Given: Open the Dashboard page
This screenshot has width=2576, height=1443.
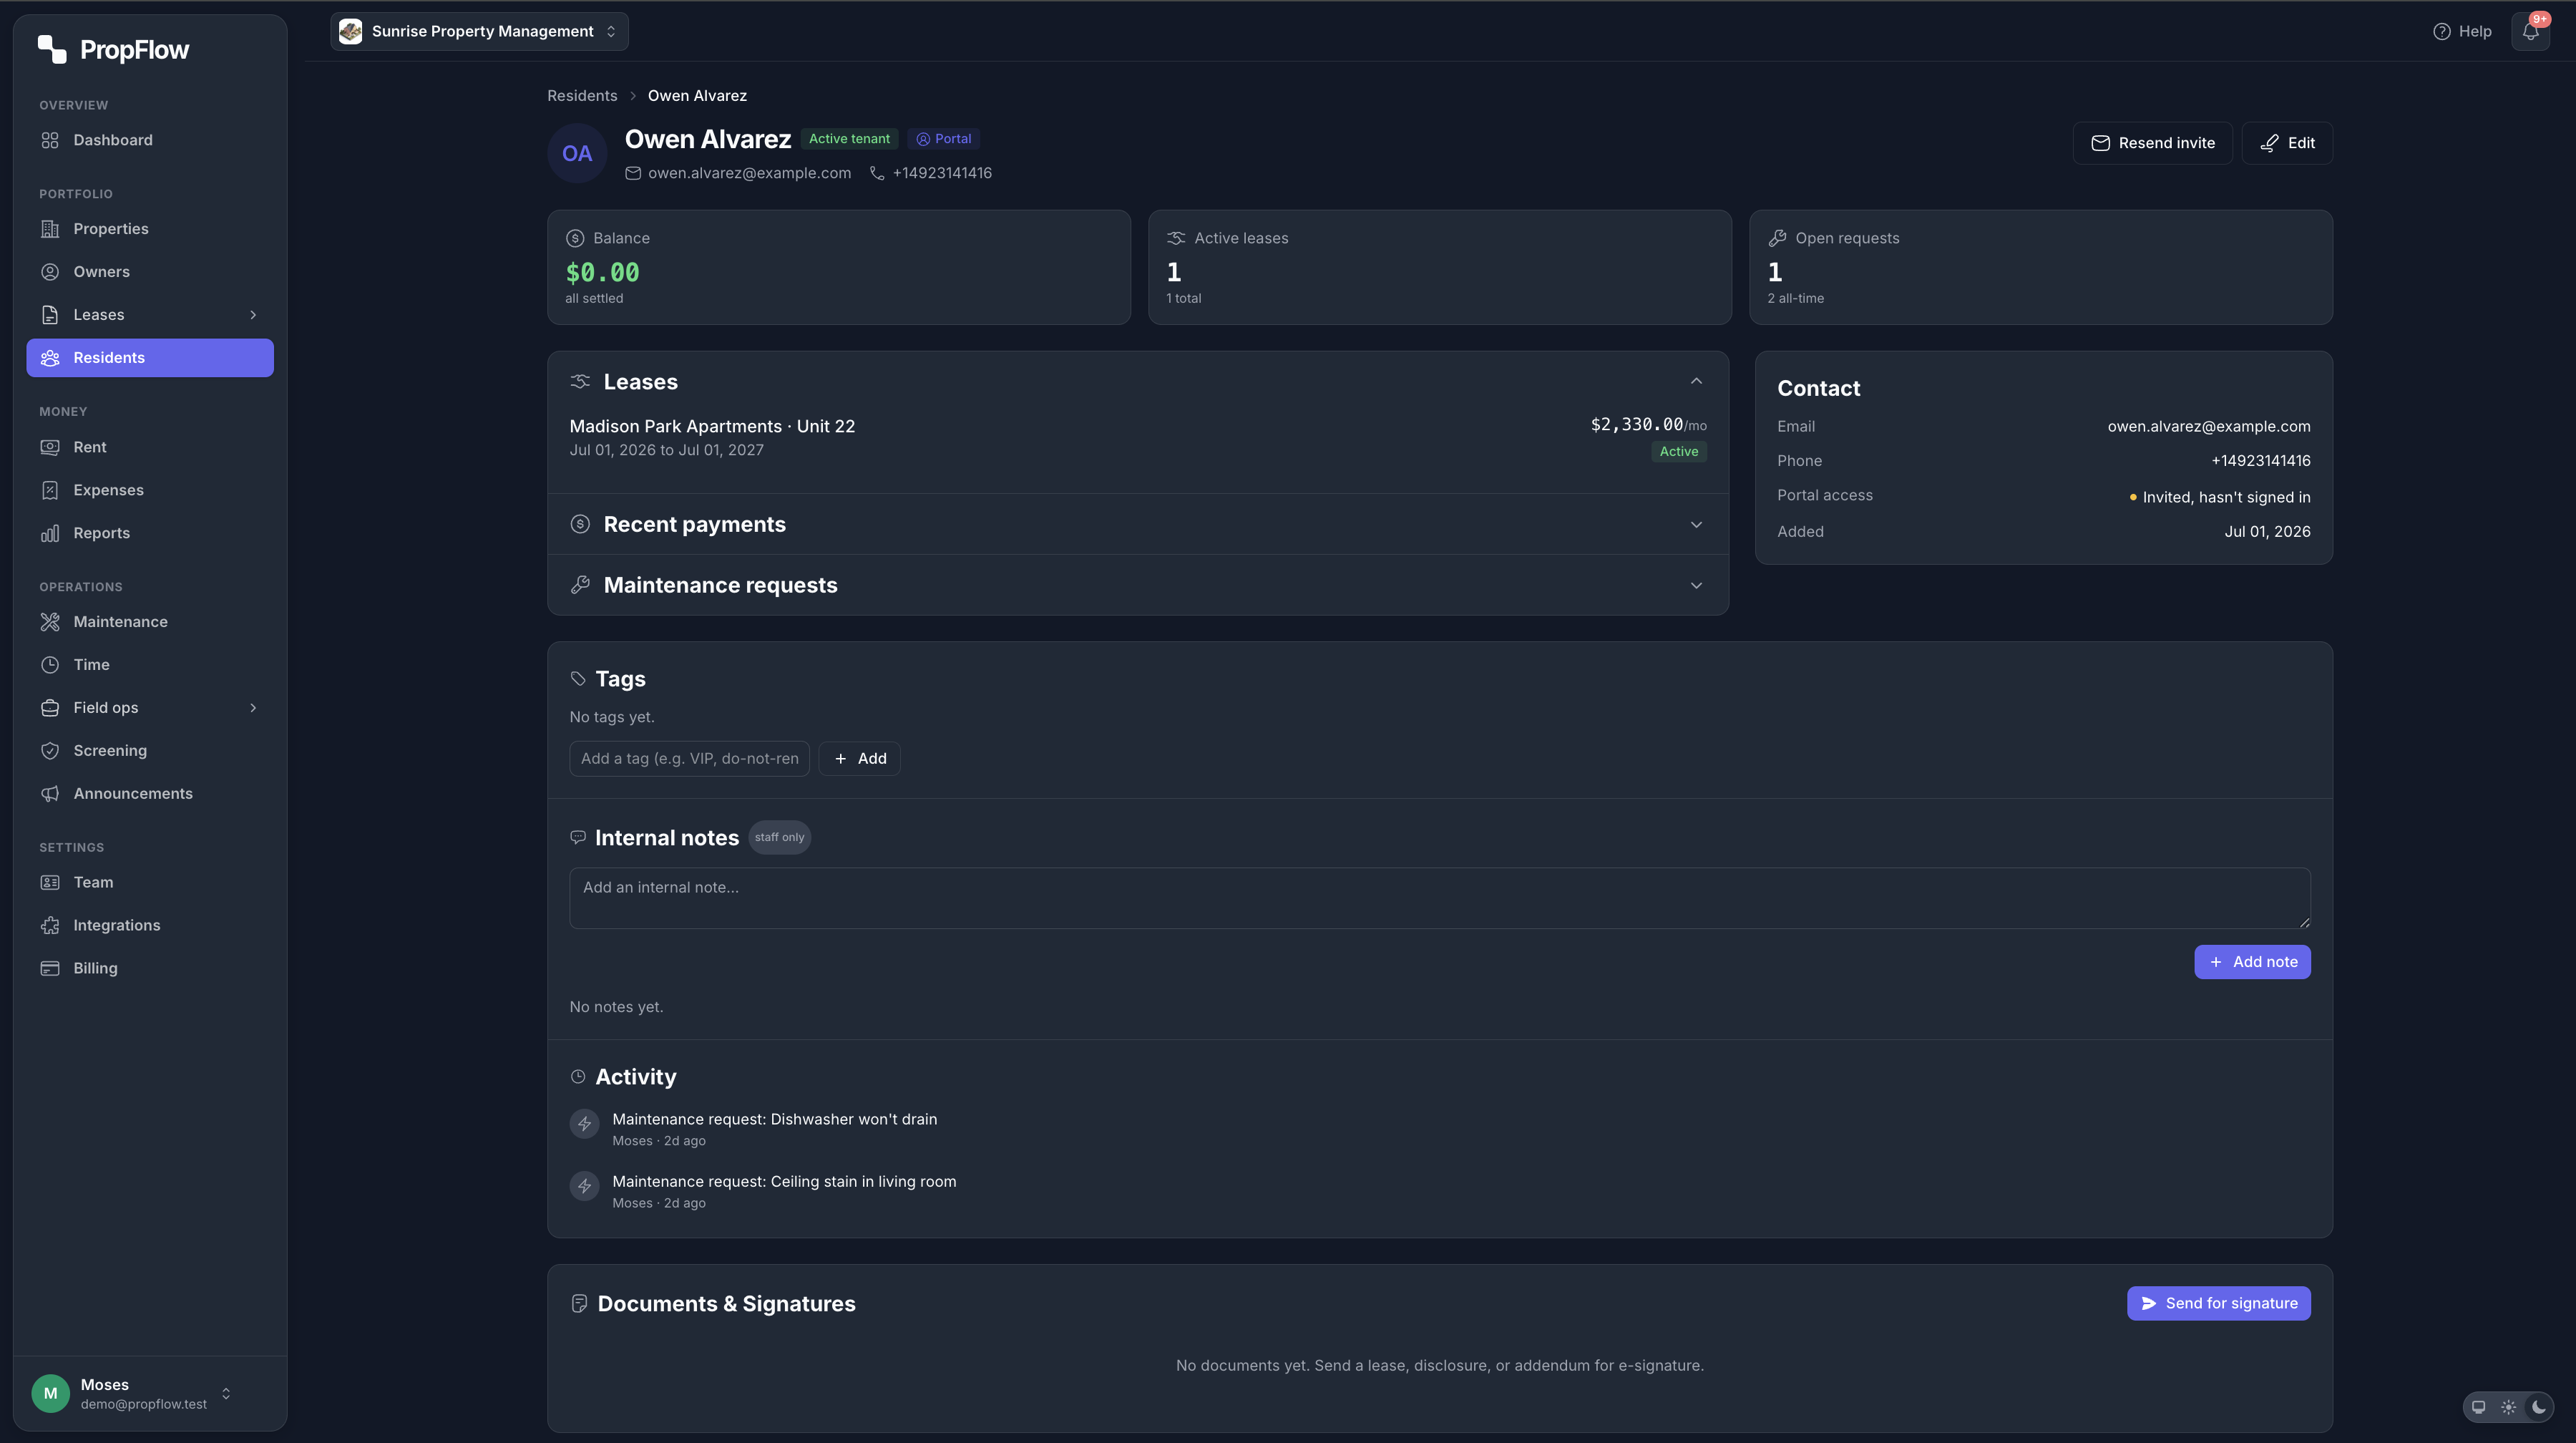Looking at the screenshot, I should coord(150,140).
